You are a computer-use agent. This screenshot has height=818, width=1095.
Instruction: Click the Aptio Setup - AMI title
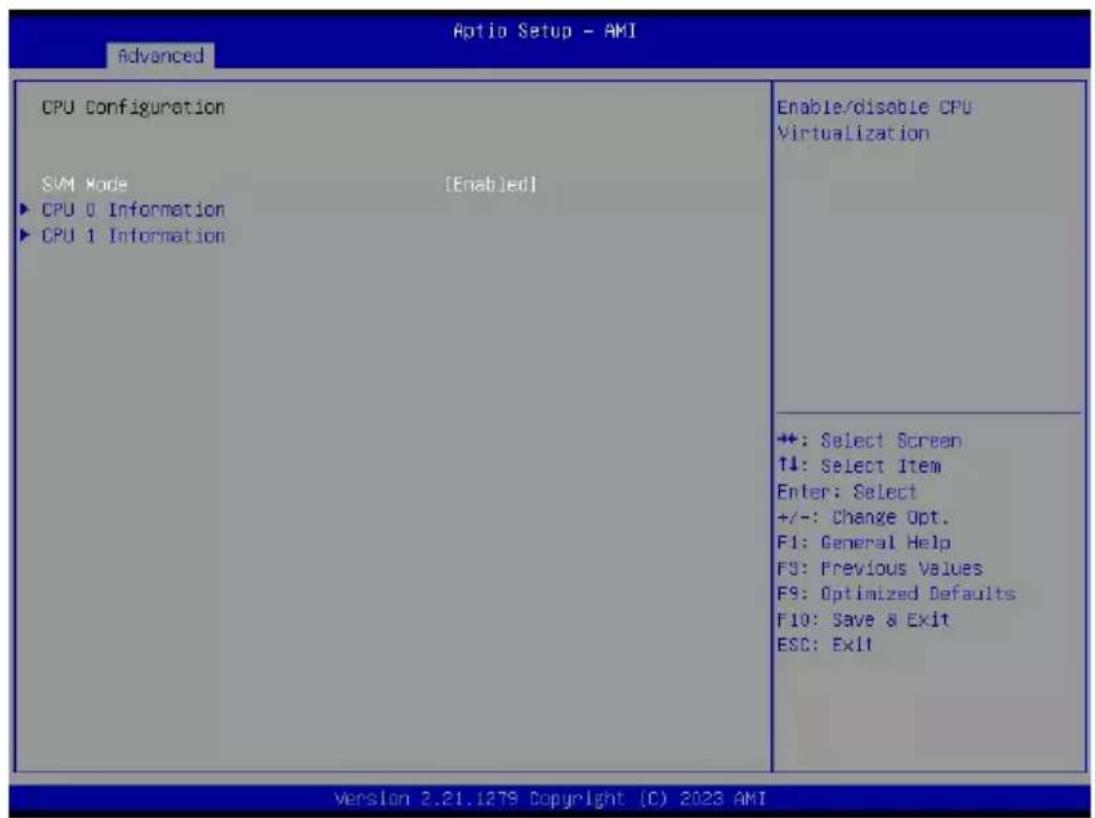coord(545,31)
